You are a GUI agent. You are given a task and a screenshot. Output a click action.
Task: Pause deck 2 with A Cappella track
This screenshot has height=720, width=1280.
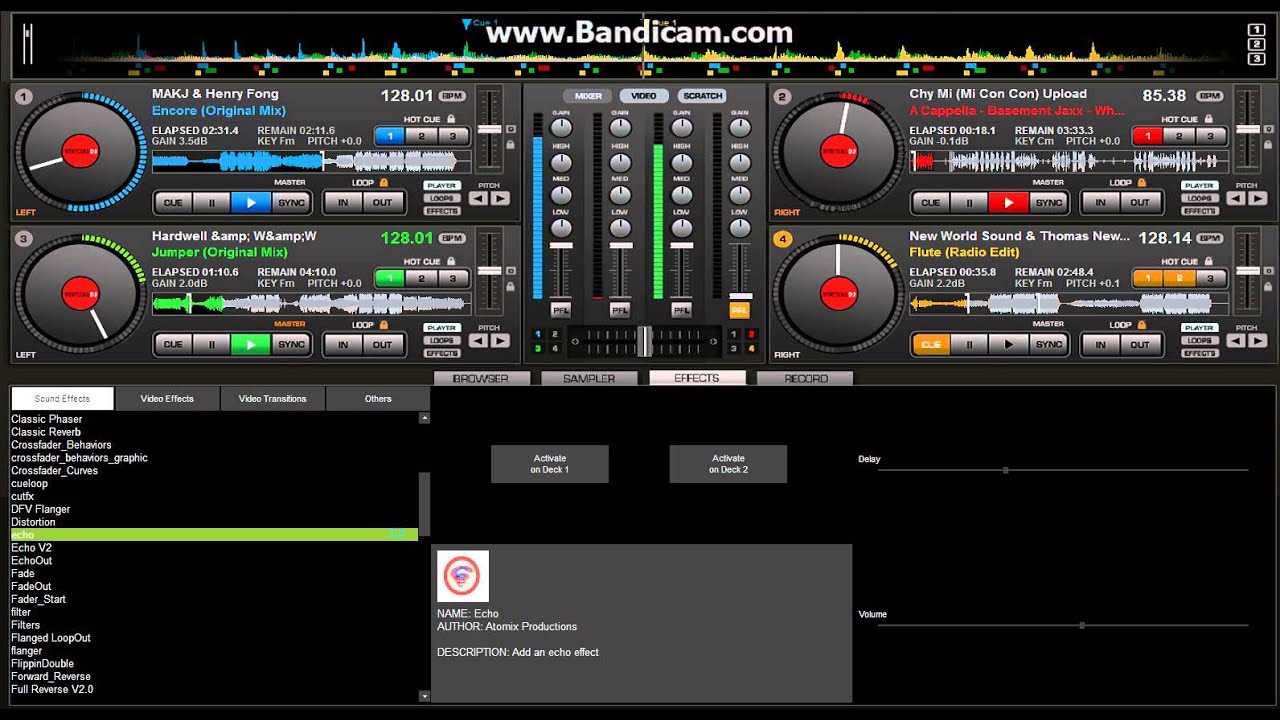click(x=969, y=202)
